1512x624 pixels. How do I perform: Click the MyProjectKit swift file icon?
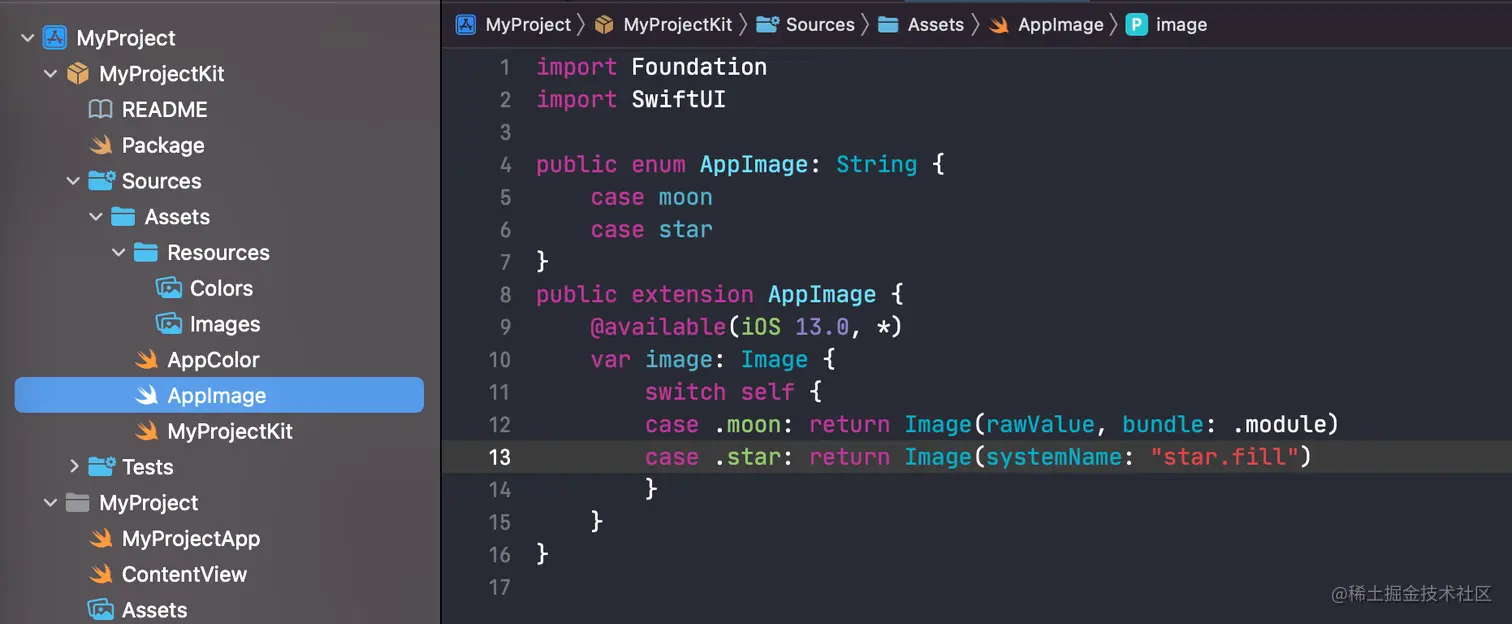pos(146,431)
